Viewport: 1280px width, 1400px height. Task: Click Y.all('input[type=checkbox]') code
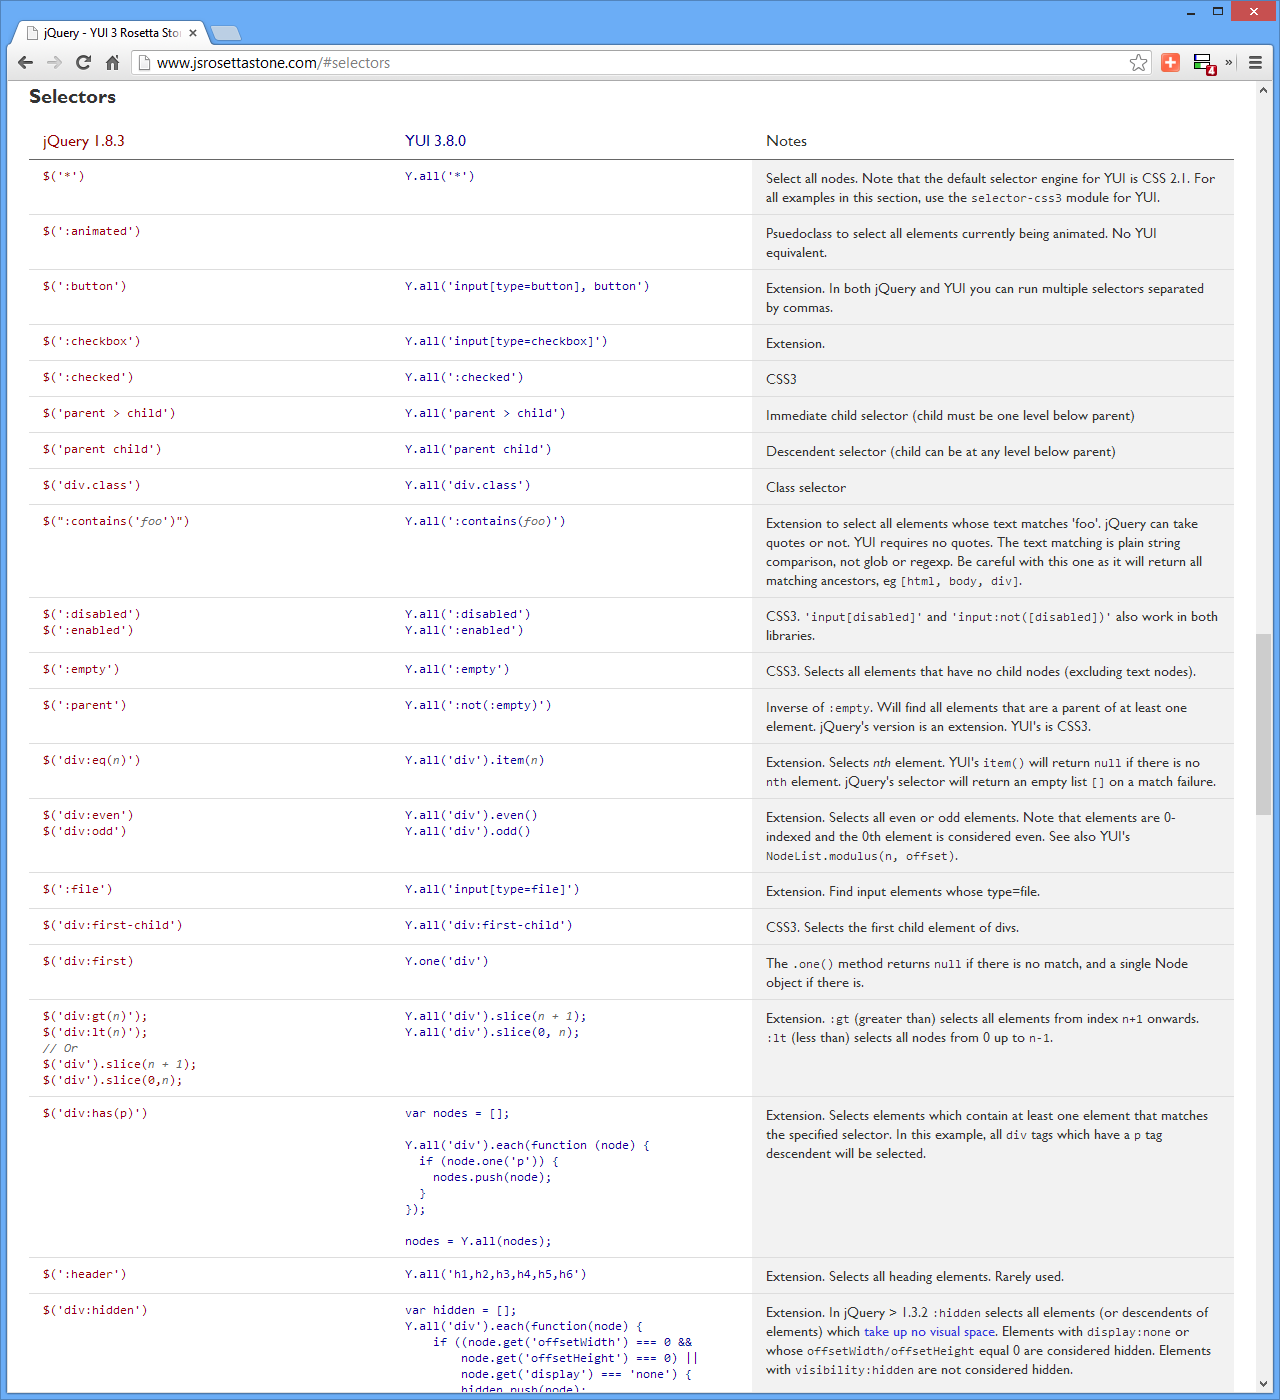click(x=506, y=341)
